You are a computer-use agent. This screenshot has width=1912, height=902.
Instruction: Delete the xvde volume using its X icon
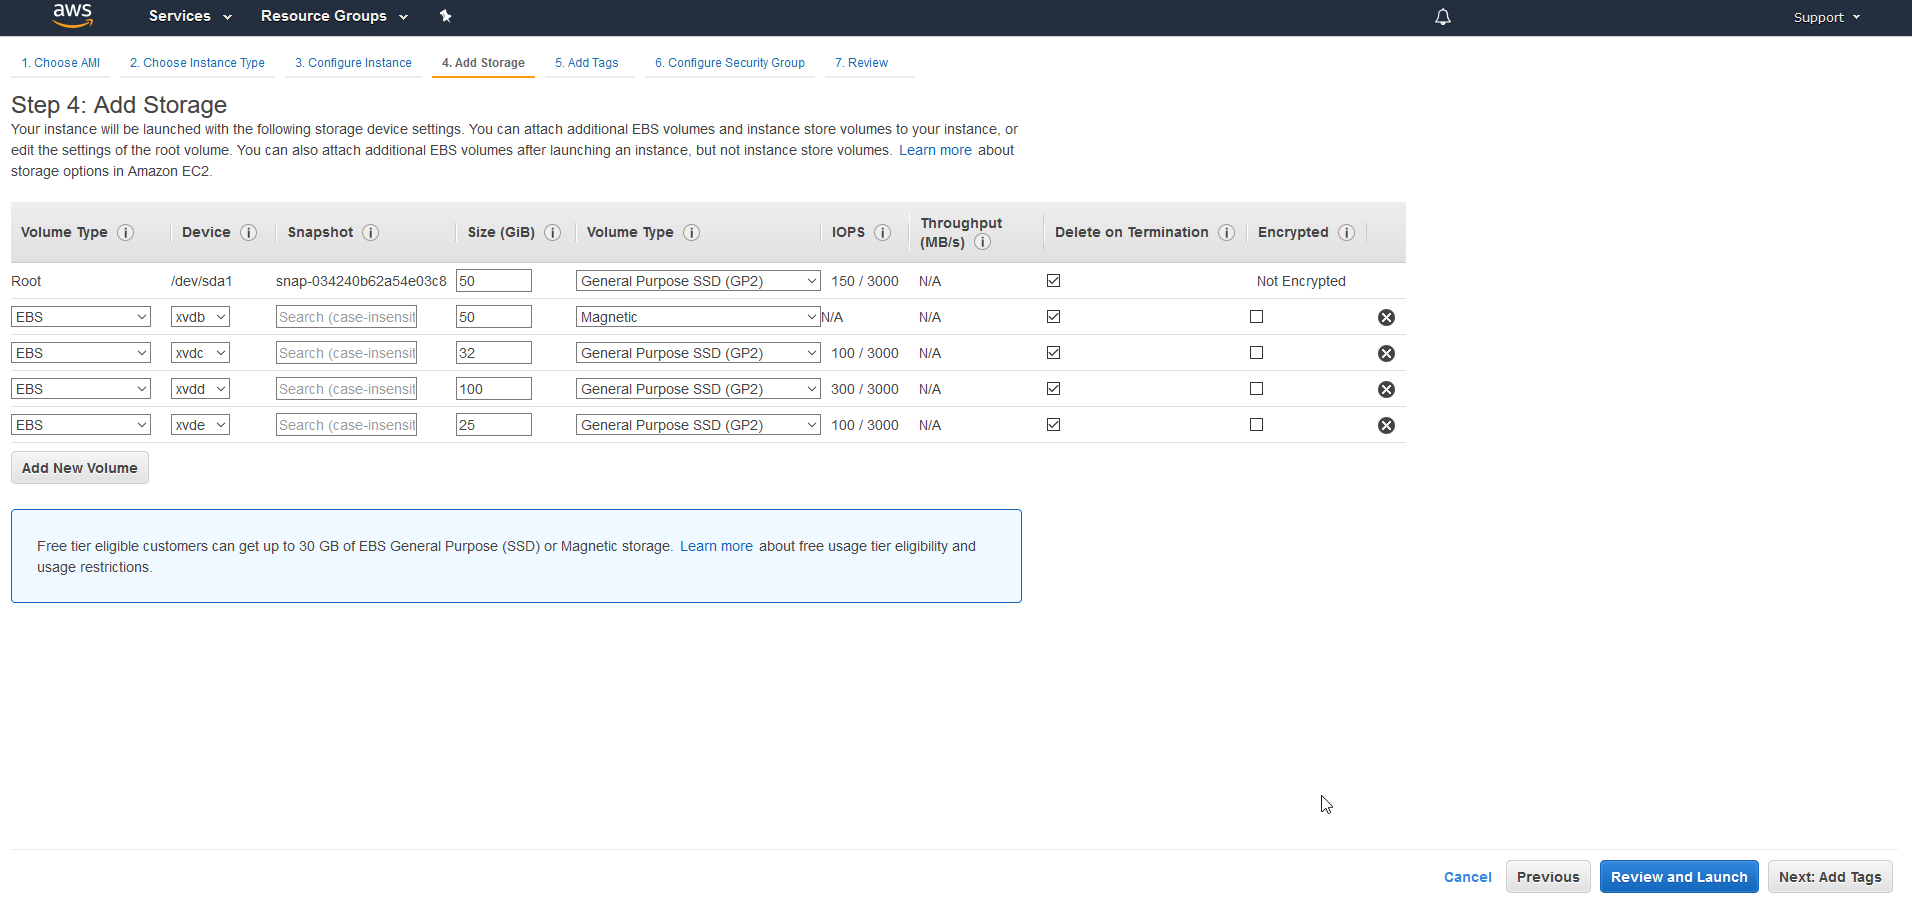click(x=1386, y=425)
